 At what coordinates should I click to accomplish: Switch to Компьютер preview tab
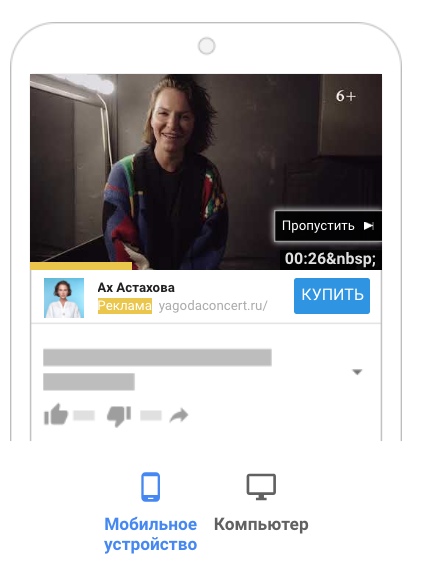[x=261, y=525]
